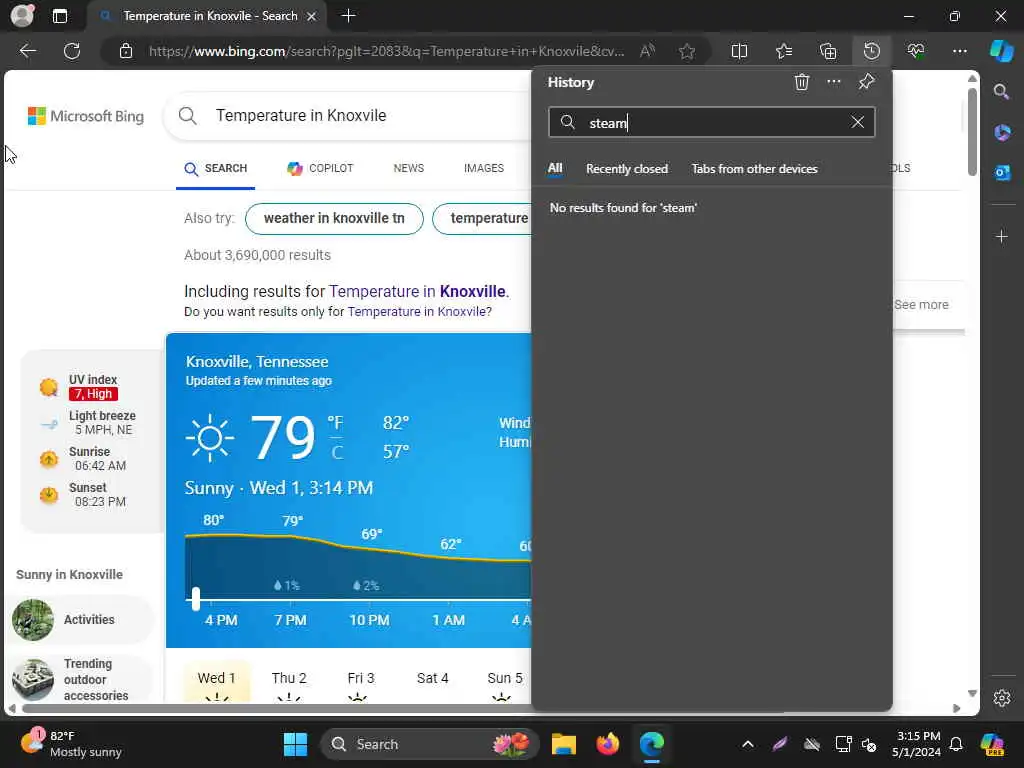The height and width of the screenshot is (768, 1024).
Task: Open the Read aloud icon in address bar
Action: tap(647, 51)
